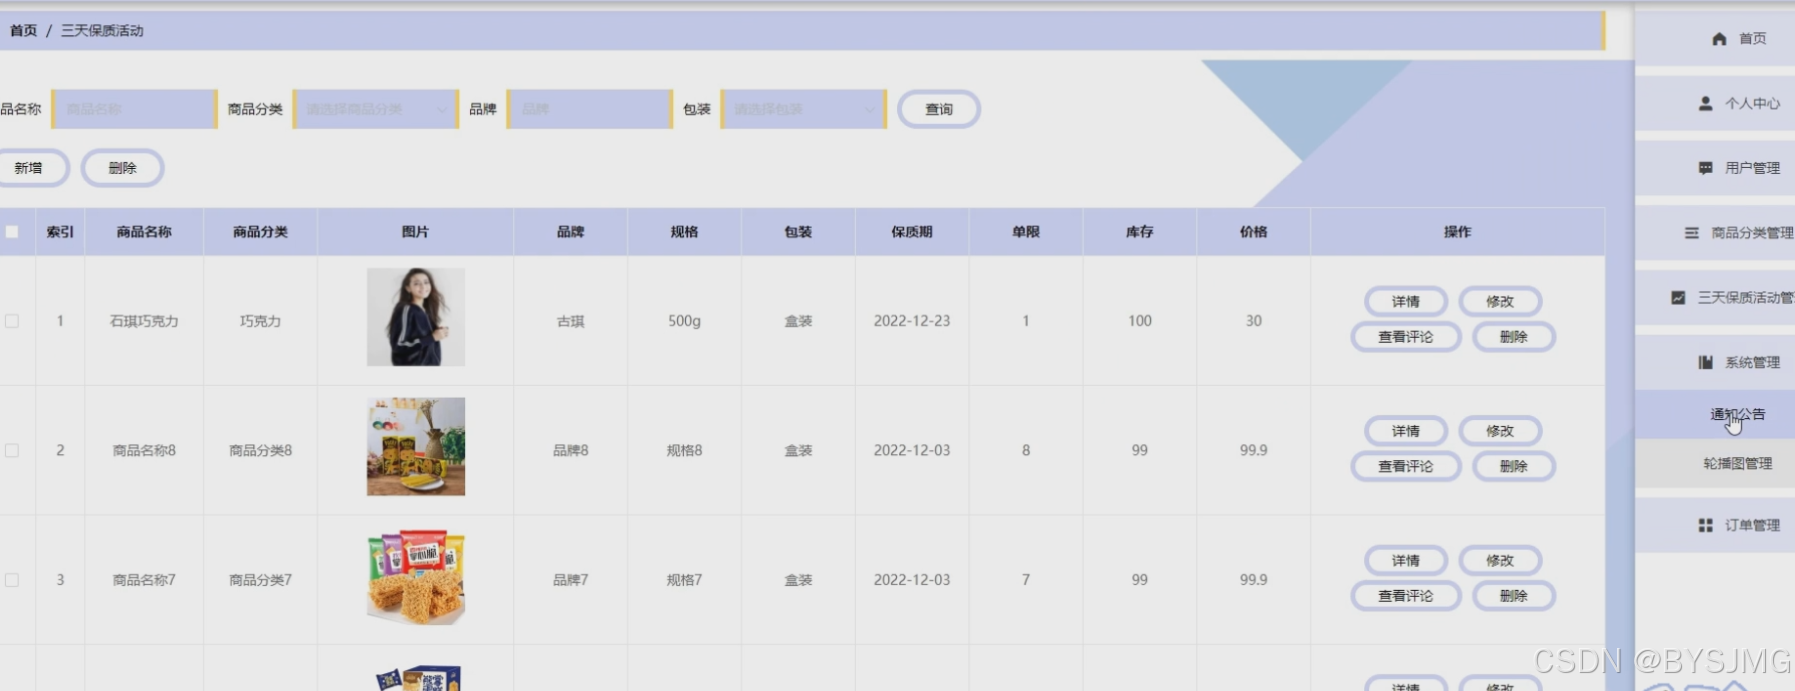Click the 价格 column header

pos(1253,232)
